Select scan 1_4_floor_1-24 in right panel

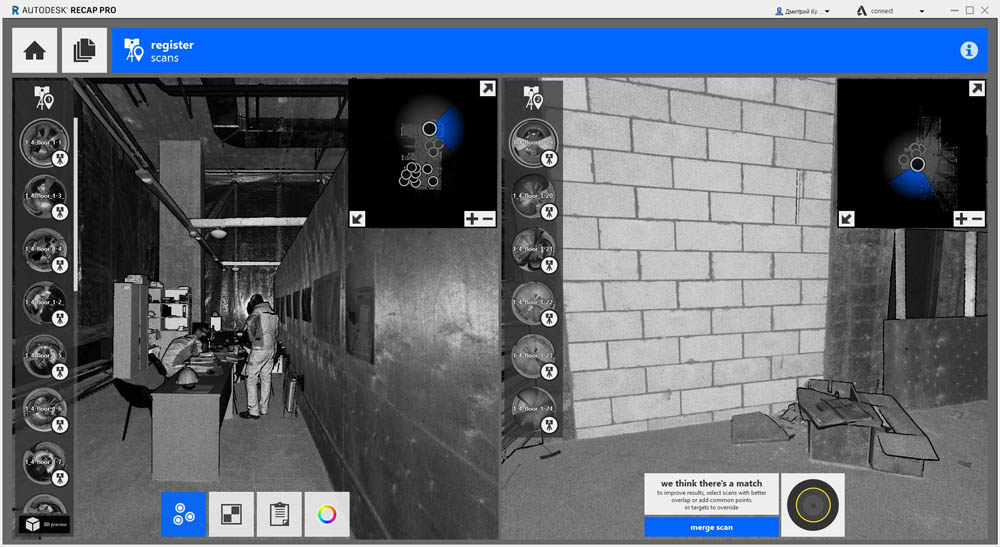[x=533, y=409]
